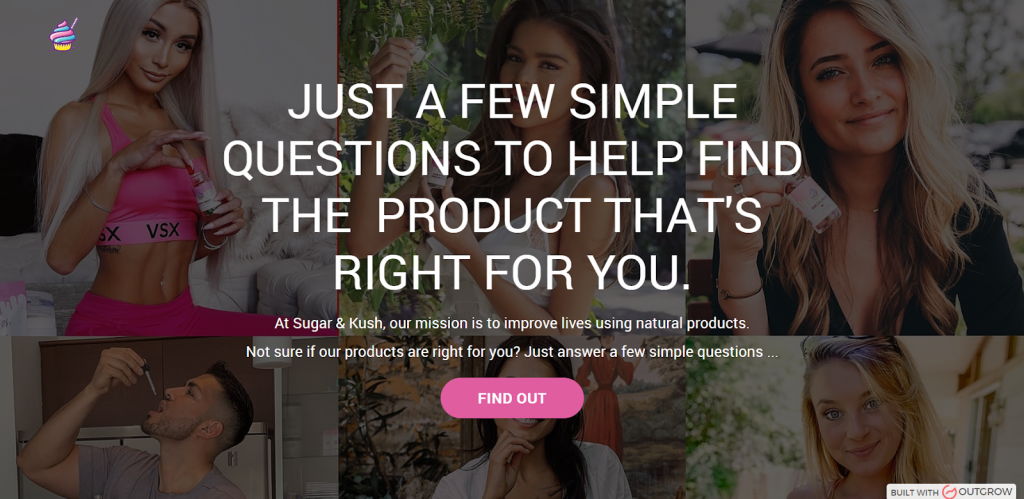Viewport: 1024px width, 499px height.
Task: Select bottom-right photo of blonde woman outdoors
Action: 855,418
